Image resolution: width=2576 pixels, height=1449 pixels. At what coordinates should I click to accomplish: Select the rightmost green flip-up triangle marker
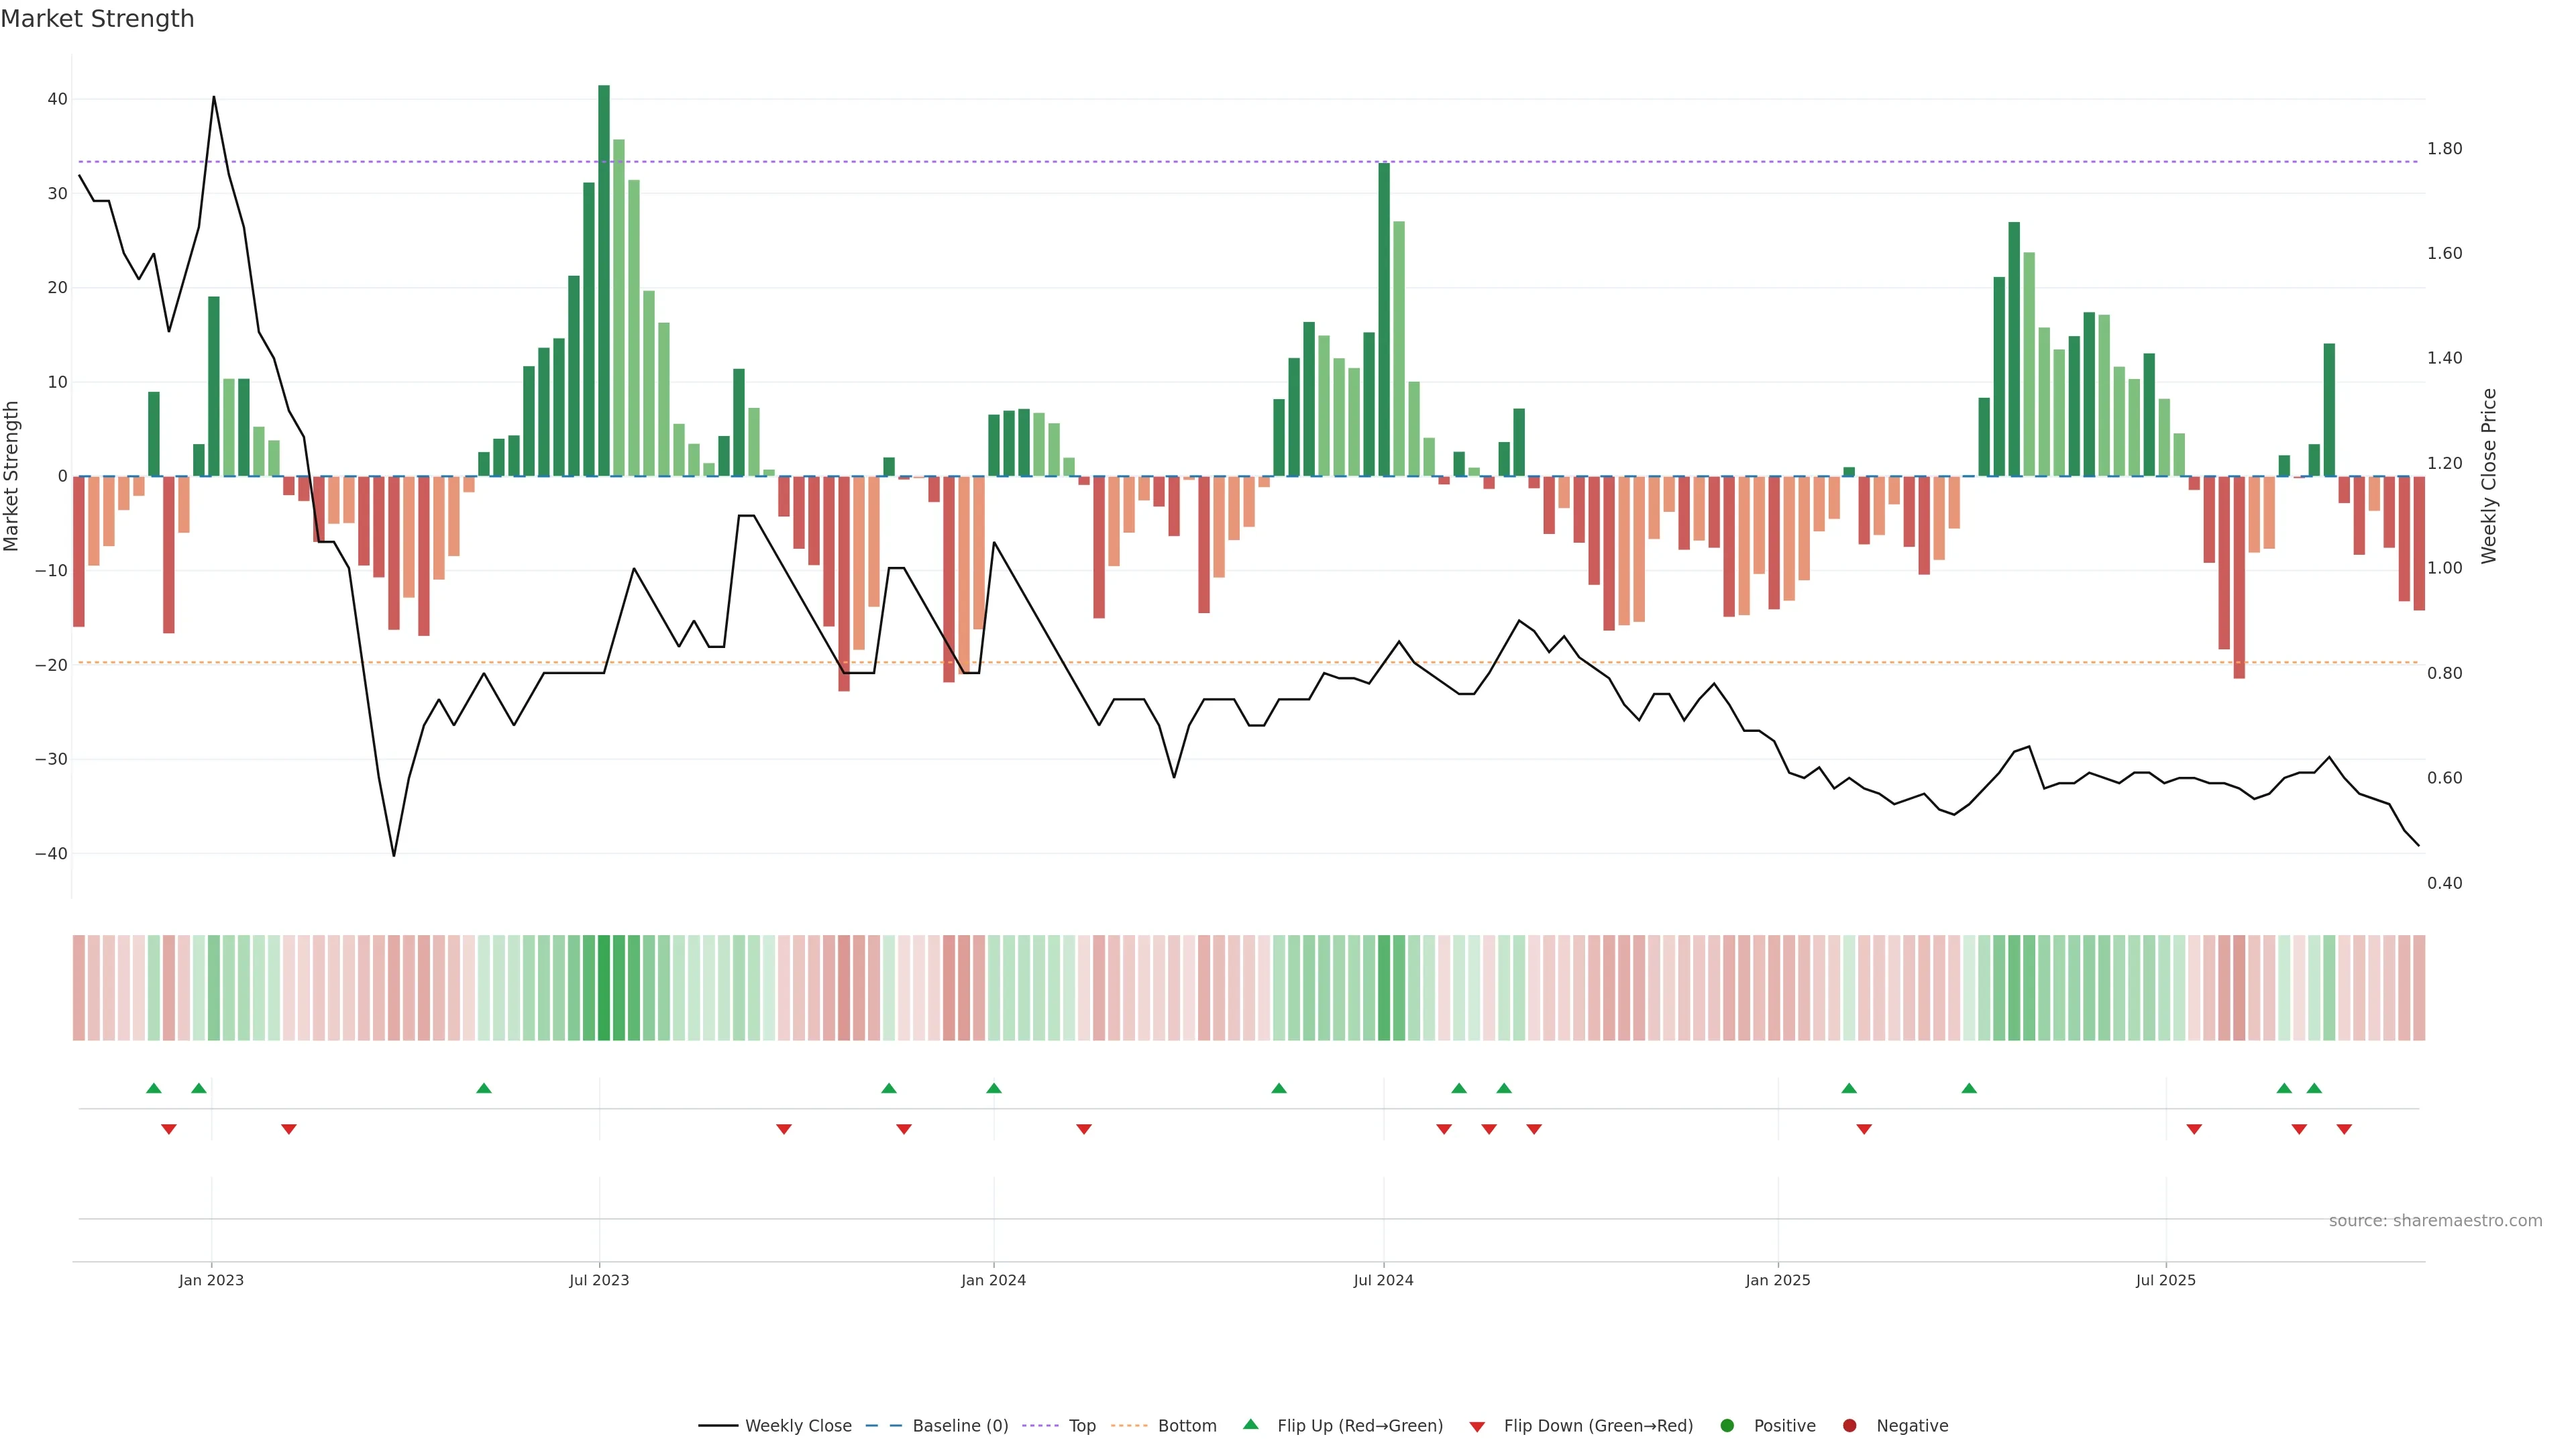click(x=2314, y=1088)
